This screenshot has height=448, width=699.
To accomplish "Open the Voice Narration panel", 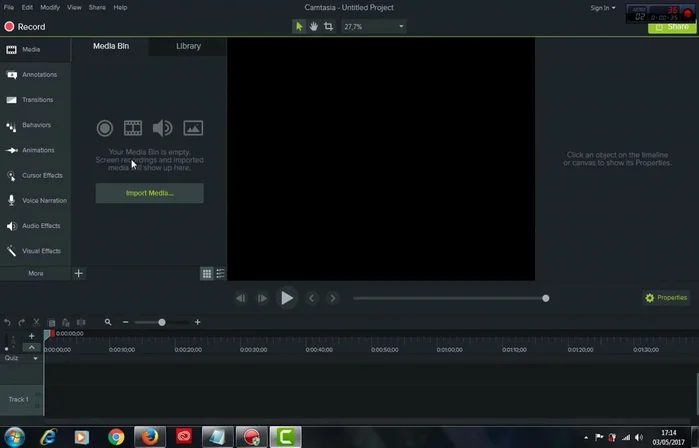I will tap(35, 201).
